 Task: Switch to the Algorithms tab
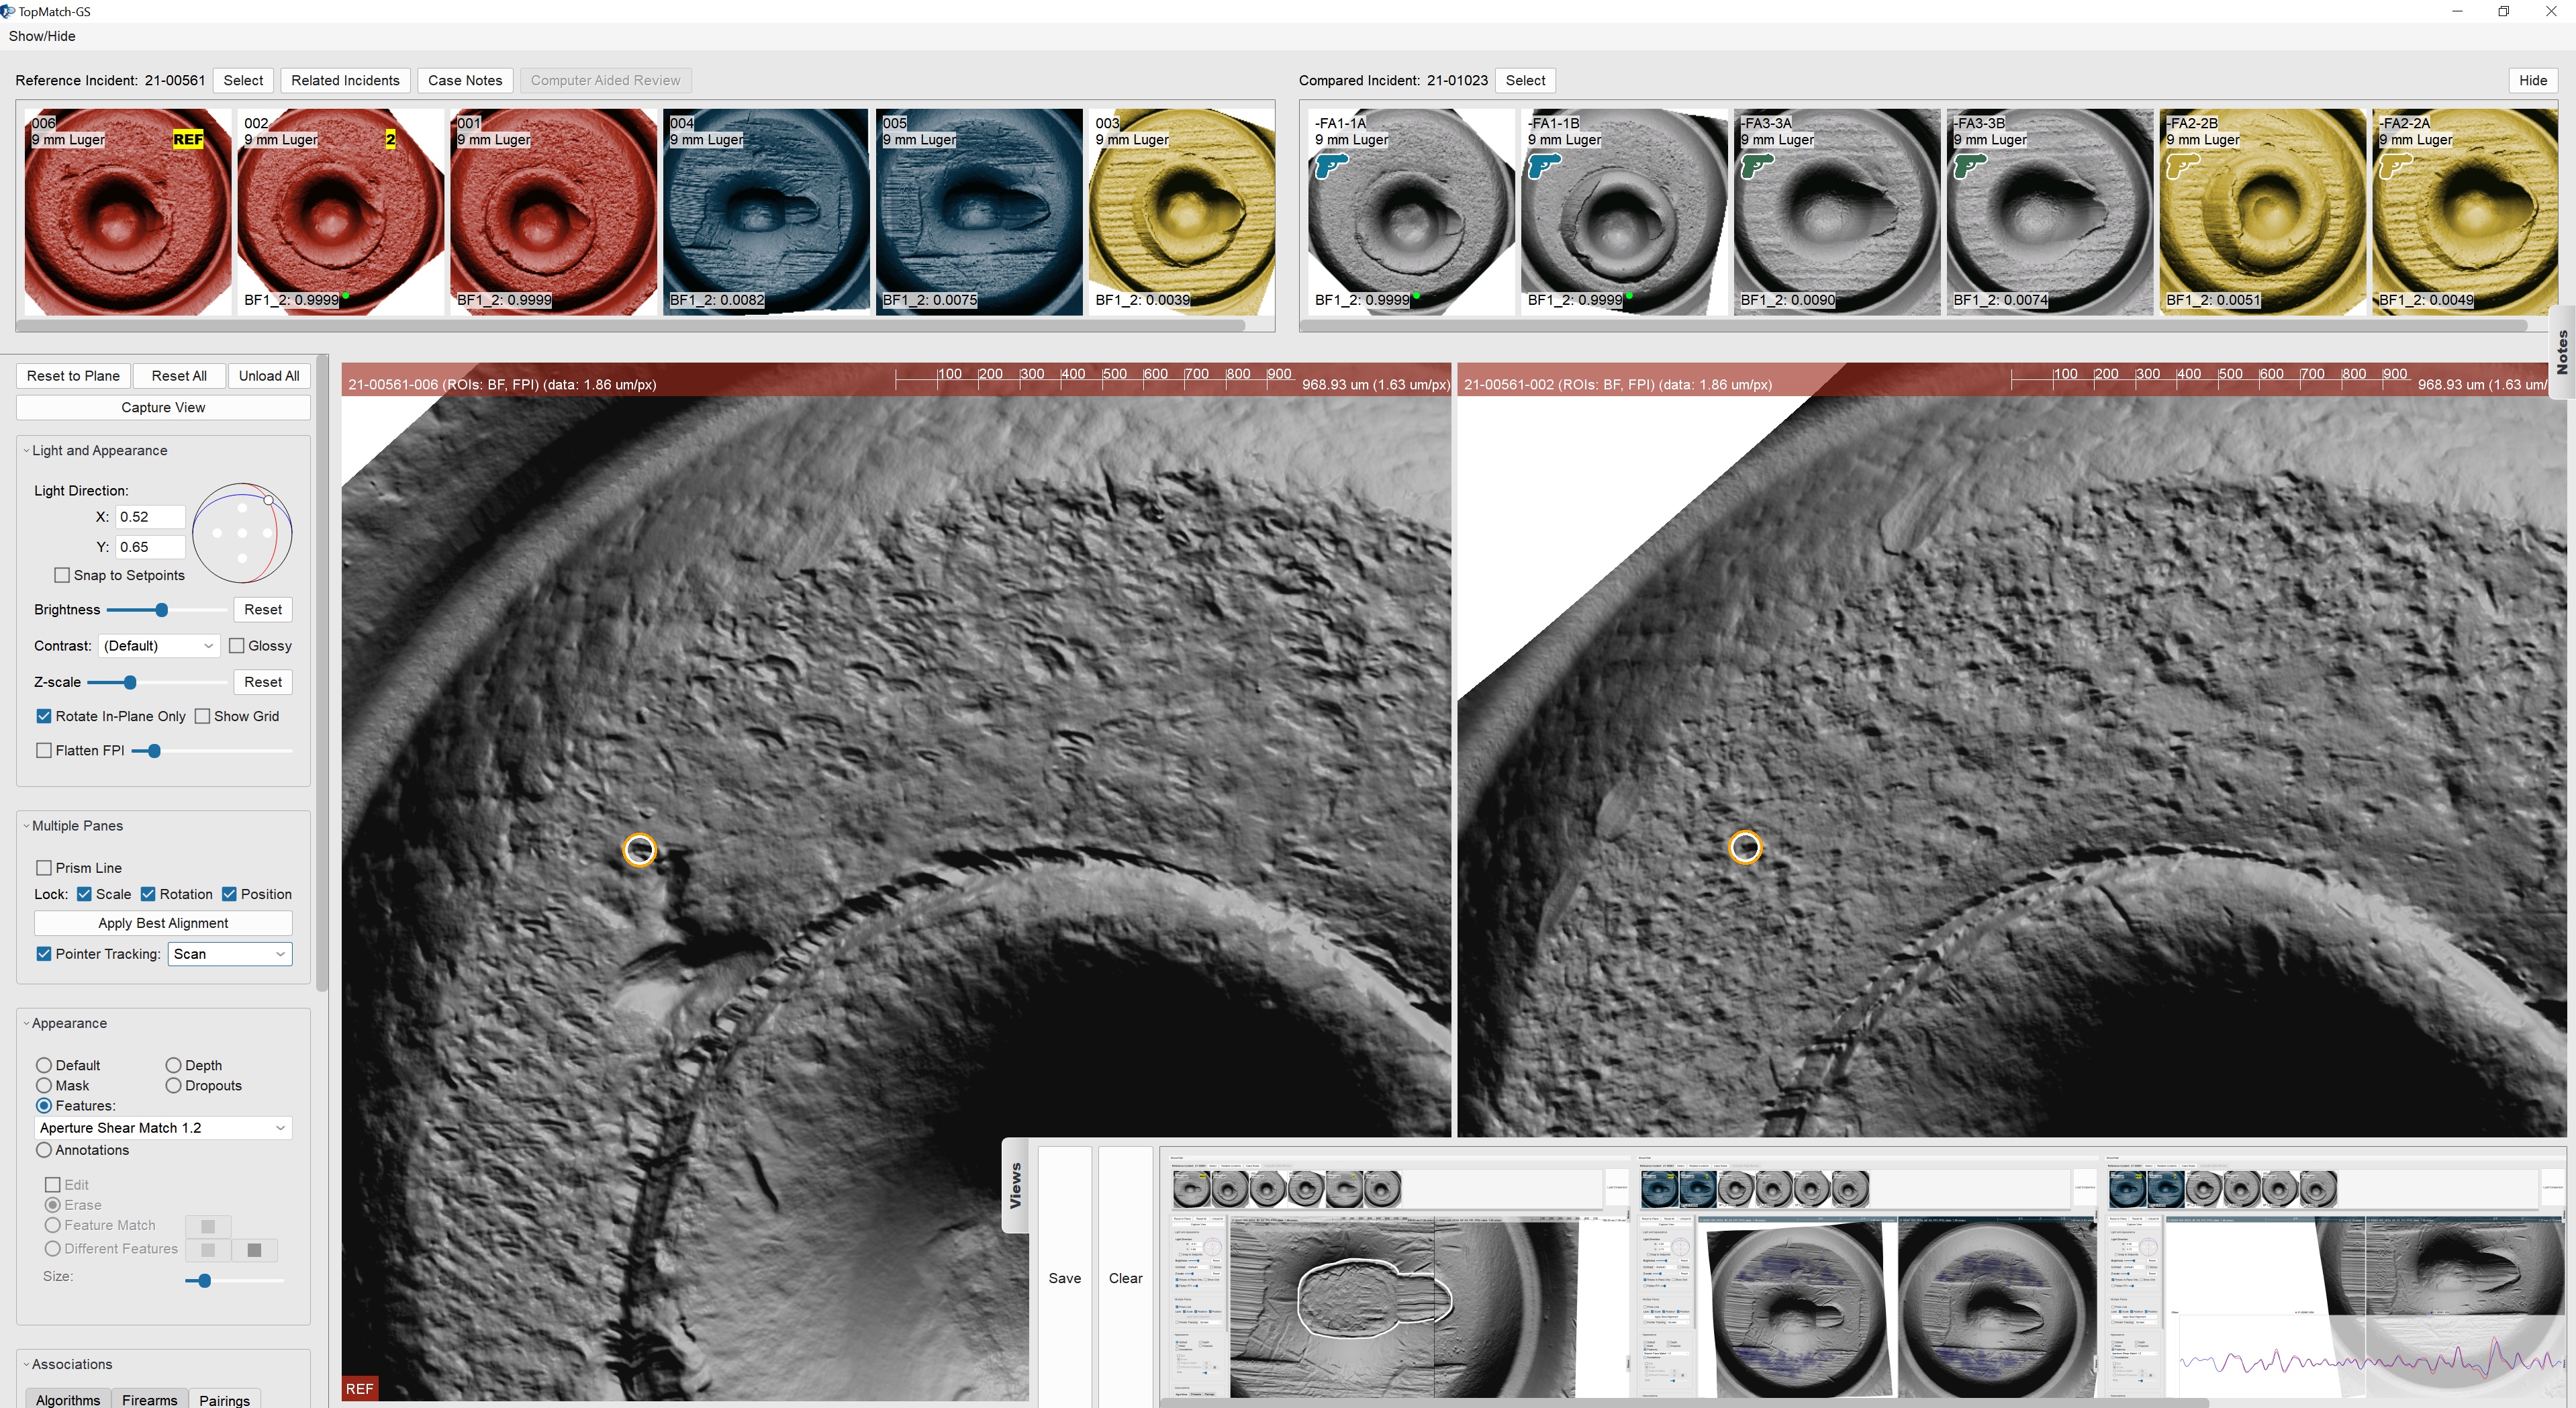pos(68,1400)
